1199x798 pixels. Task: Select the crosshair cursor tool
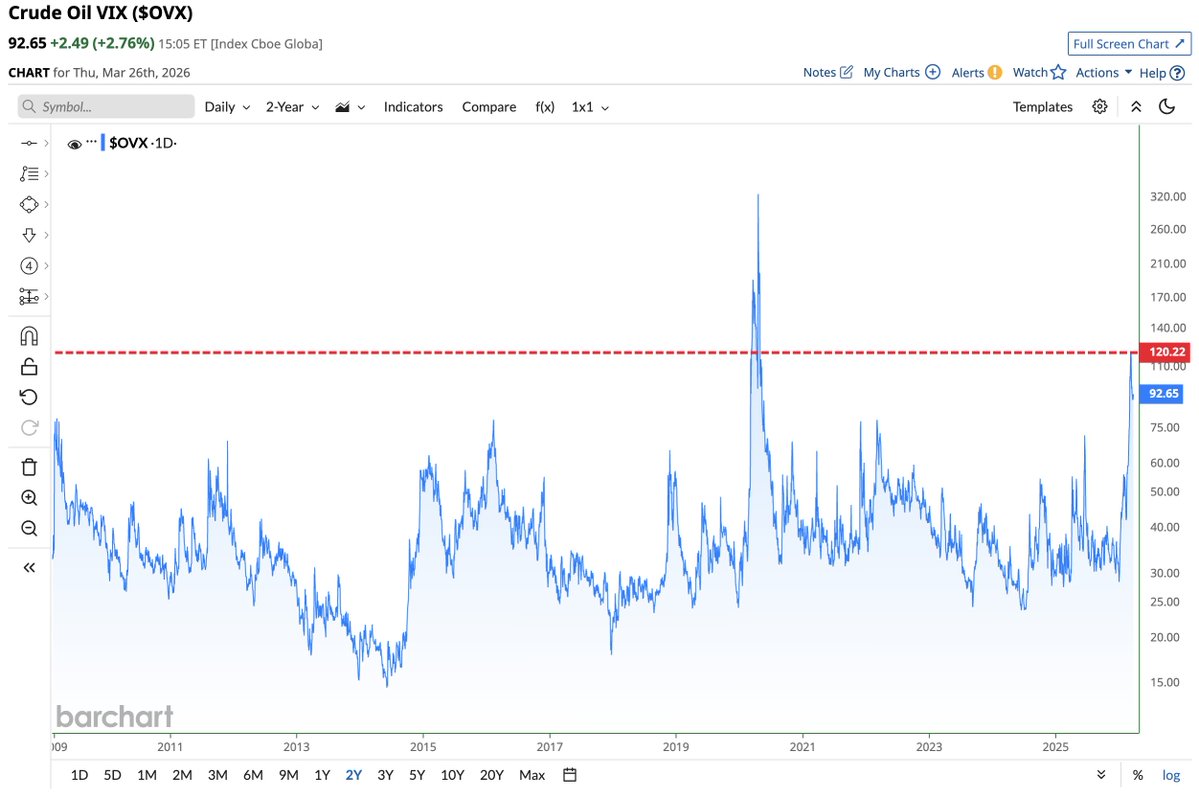(x=29, y=143)
